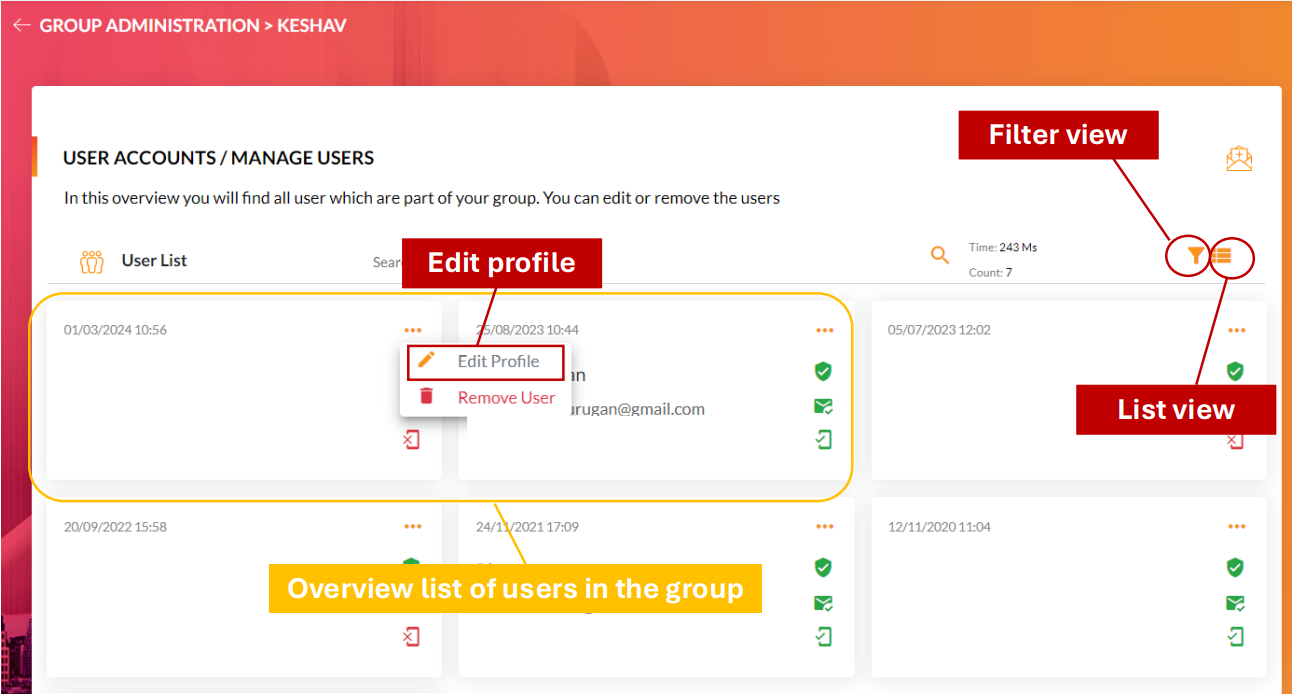Open three-dot menu on the 12/11/2020 card

(x=1236, y=526)
